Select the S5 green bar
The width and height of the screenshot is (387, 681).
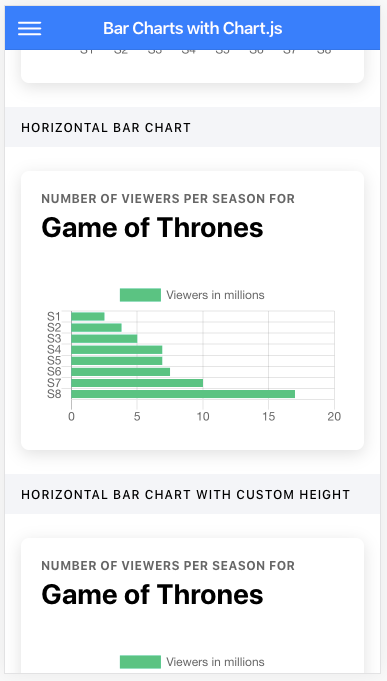click(x=117, y=360)
